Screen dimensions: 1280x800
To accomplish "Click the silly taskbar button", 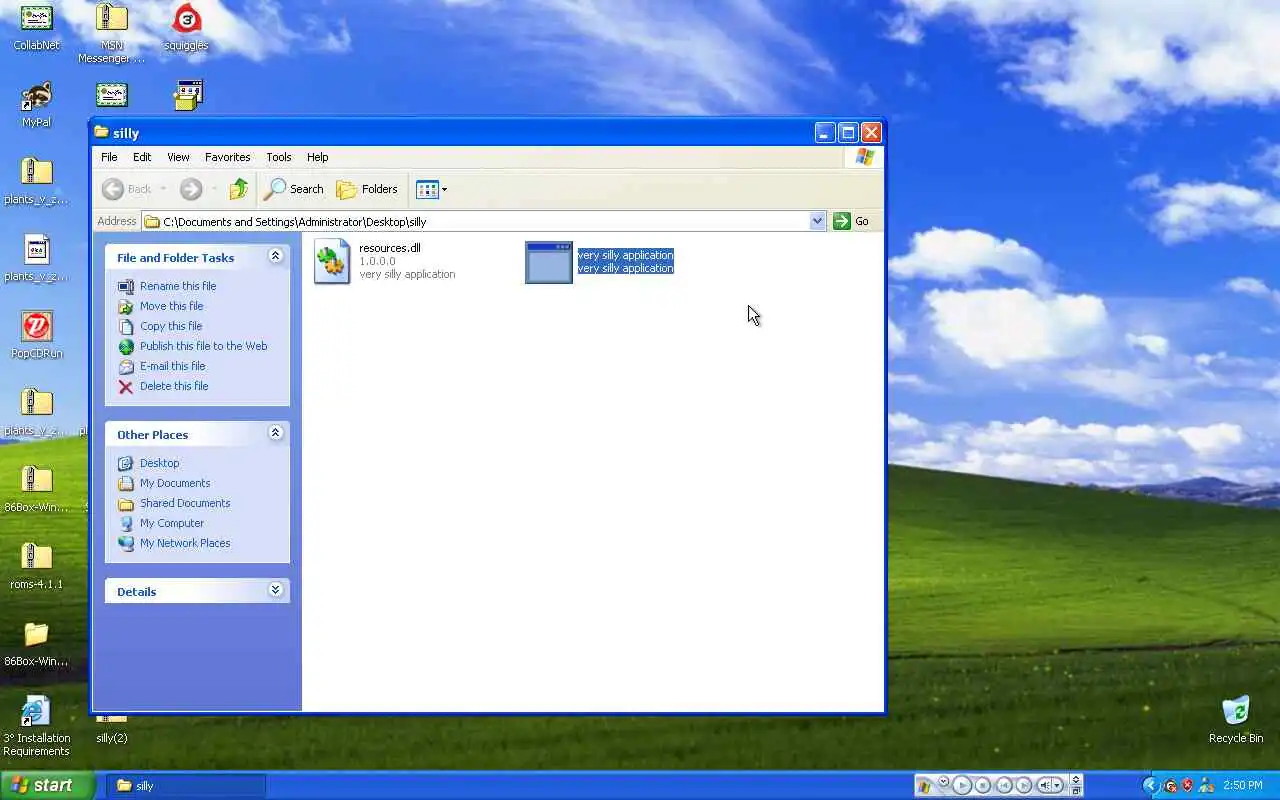I will point(186,785).
